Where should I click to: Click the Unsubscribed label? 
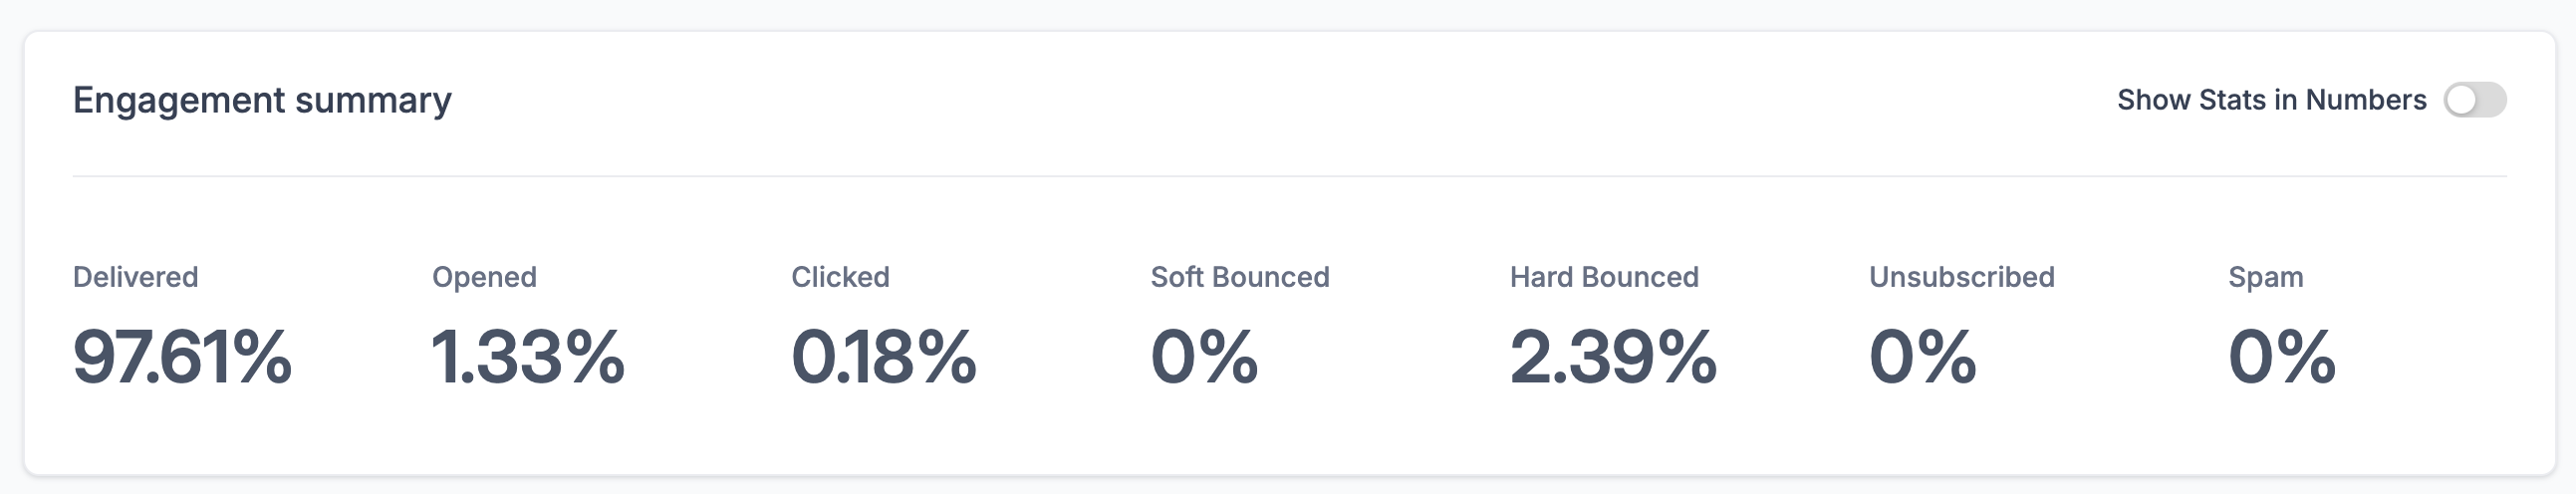[1961, 277]
